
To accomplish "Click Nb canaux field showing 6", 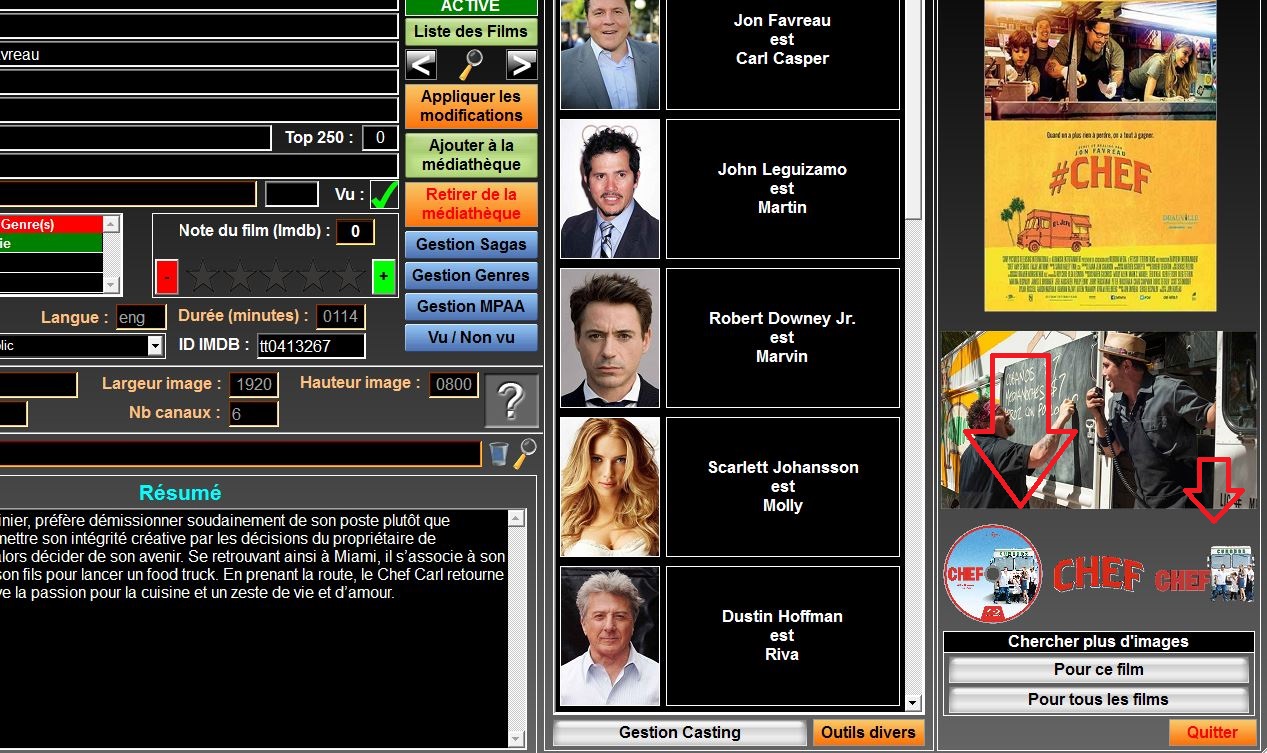I will click(254, 414).
